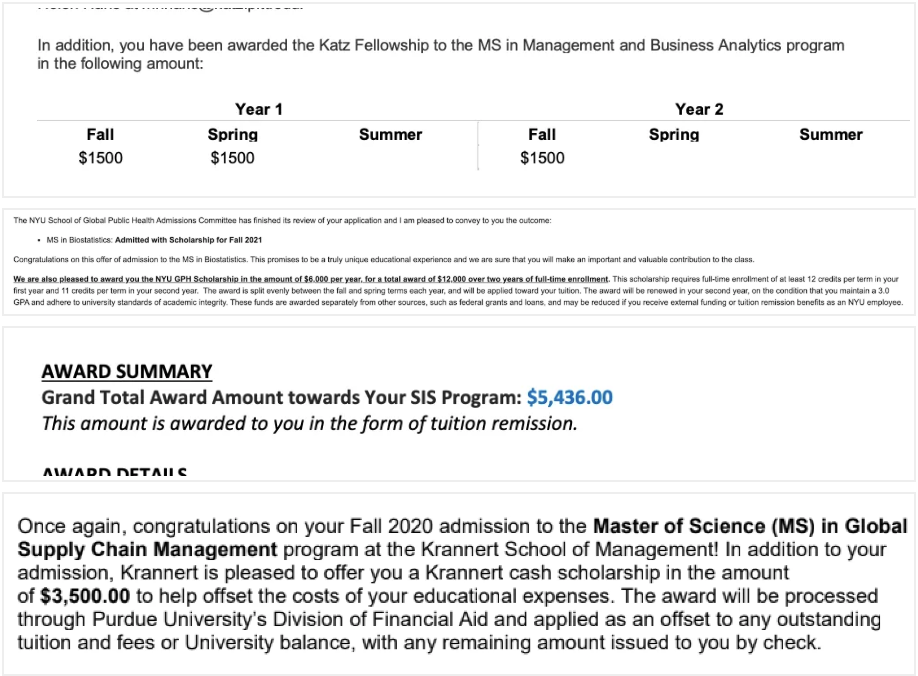The image size is (918, 676).
Task: Click the AWARD SUMMARY heading
Action: click(127, 372)
